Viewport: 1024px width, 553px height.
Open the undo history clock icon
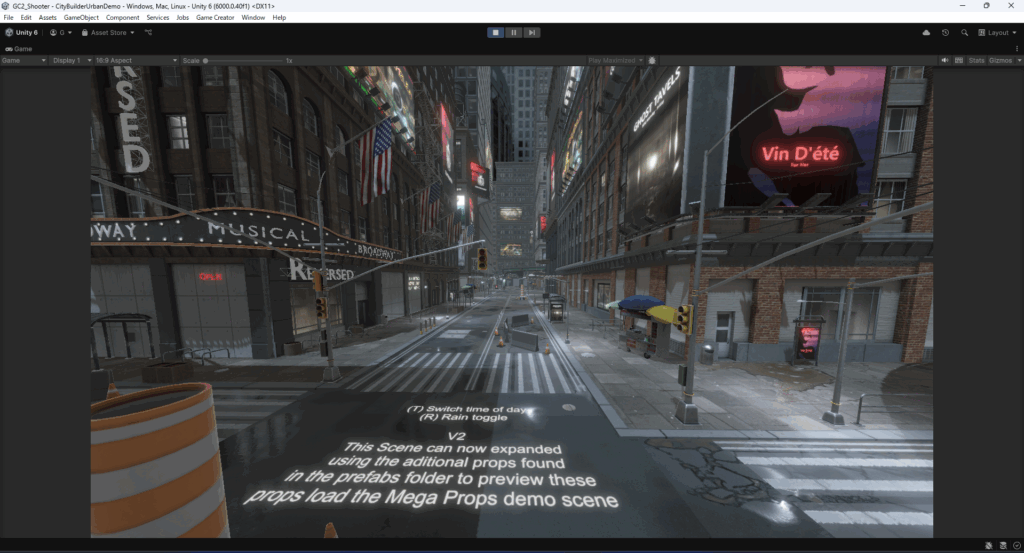(x=946, y=32)
